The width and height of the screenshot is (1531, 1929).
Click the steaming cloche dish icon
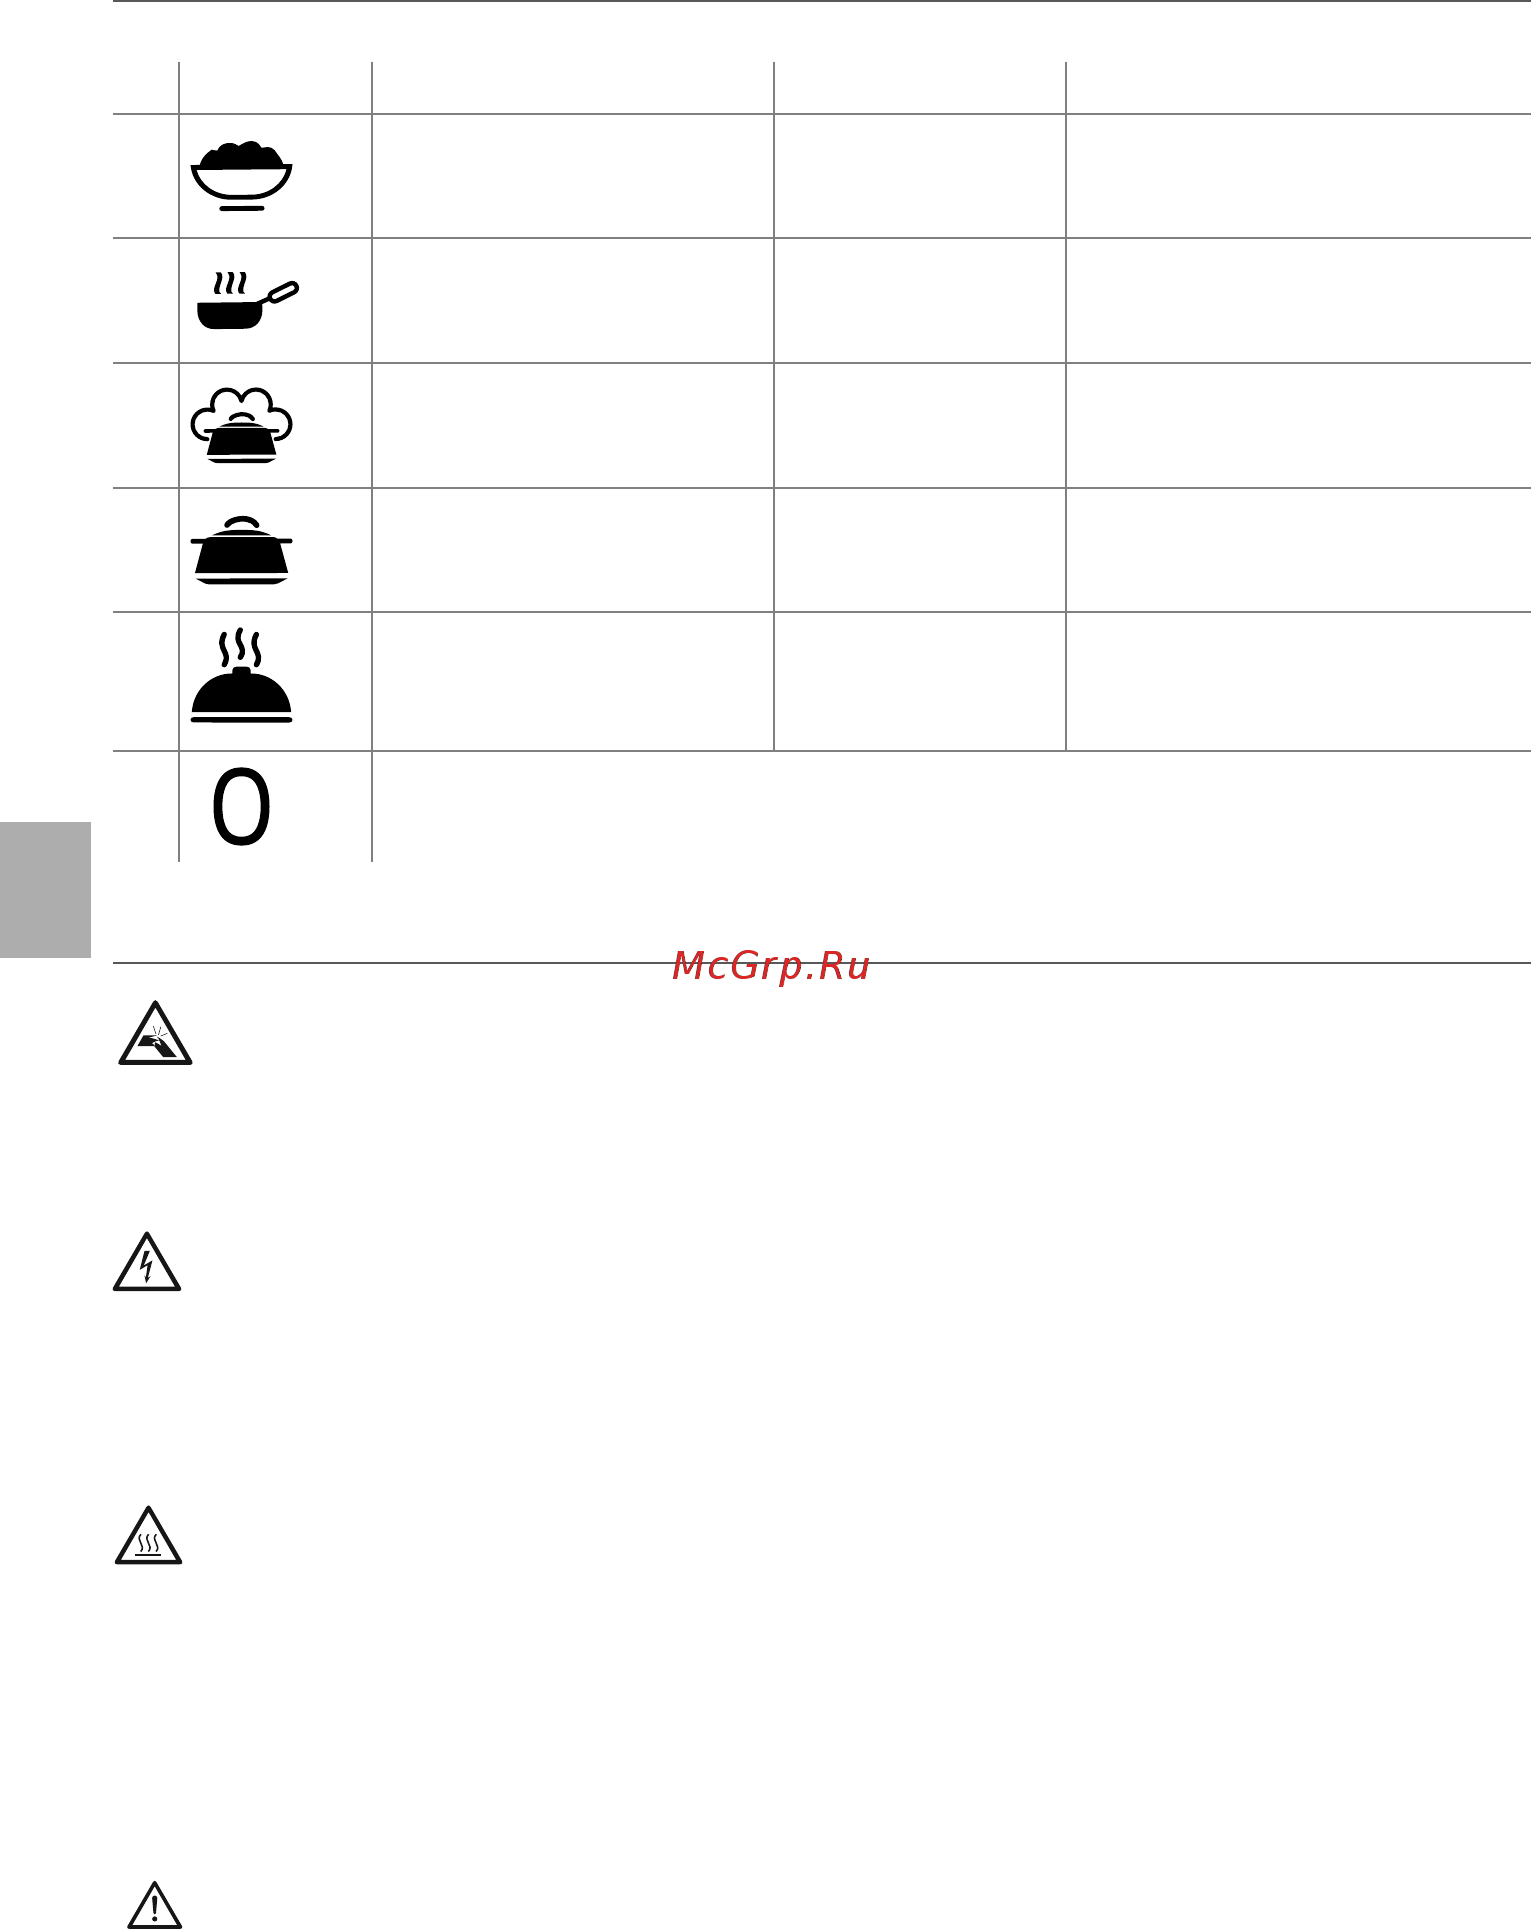(x=241, y=676)
